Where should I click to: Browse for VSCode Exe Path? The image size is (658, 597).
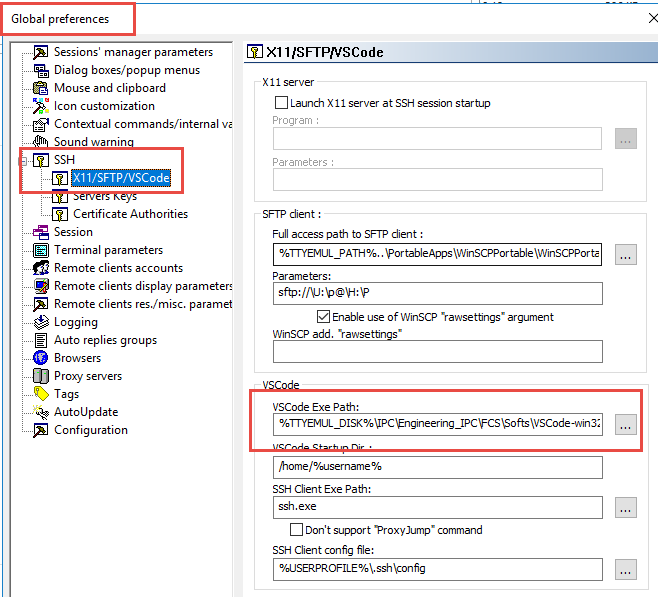pos(626,424)
